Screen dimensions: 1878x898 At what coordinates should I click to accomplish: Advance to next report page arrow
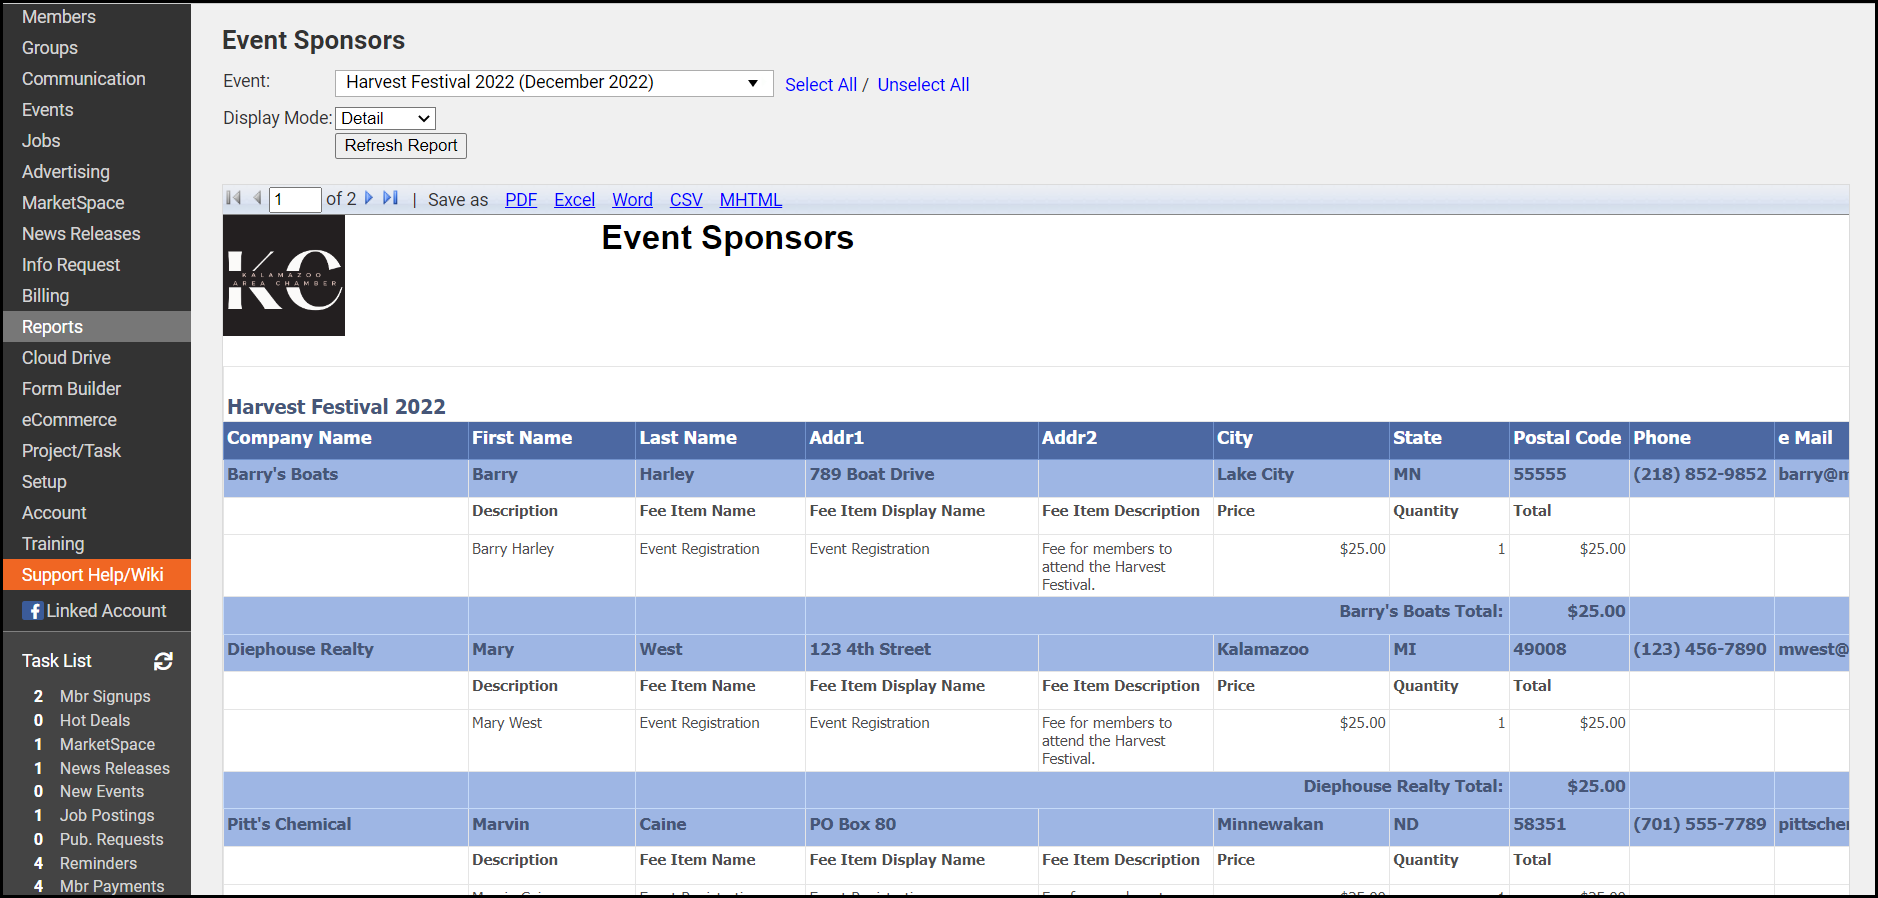click(x=369, y=198)
